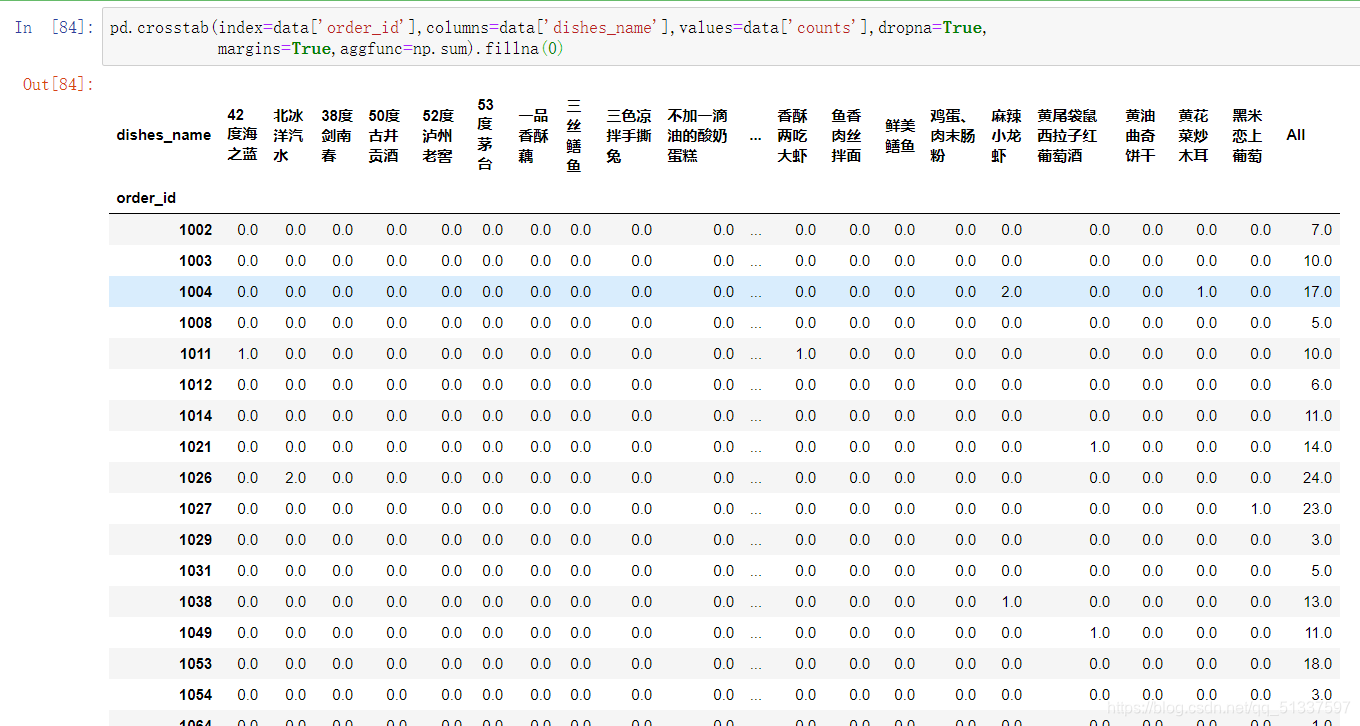Screen dimensions: 1360x726
Task: Select row index 1012
Action: point(196,385)
